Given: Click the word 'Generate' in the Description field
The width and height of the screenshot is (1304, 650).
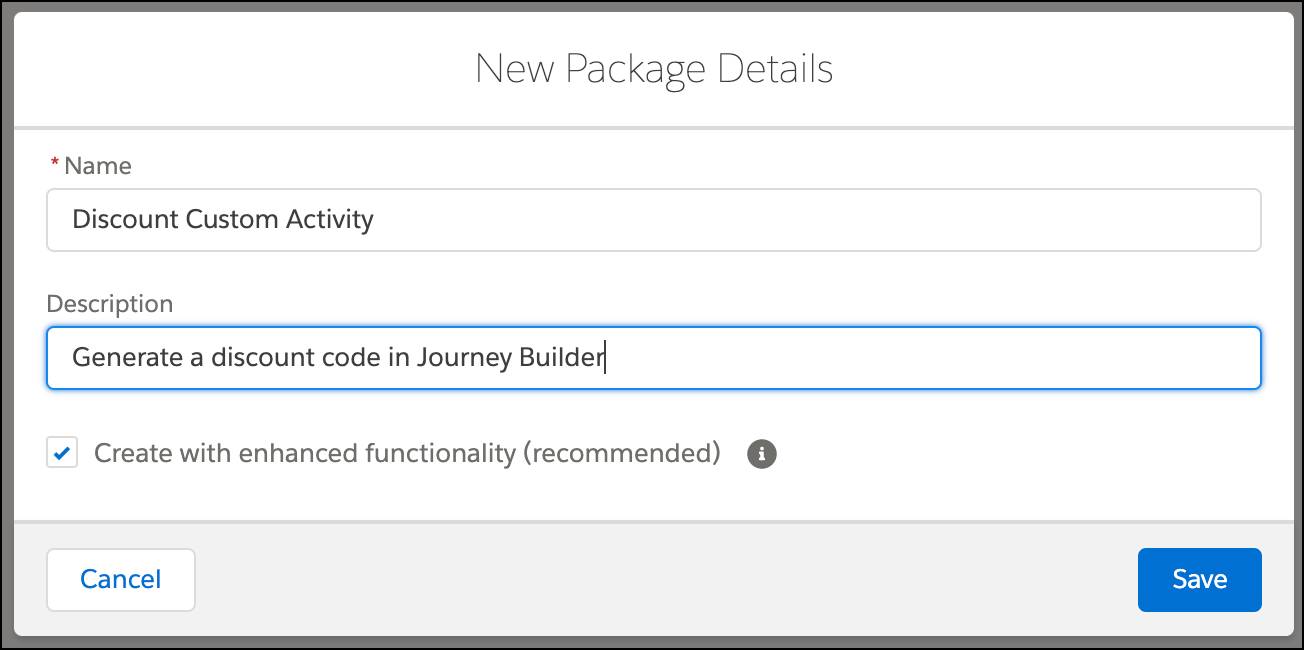Looking at the screenshot, I should [127, 357].
